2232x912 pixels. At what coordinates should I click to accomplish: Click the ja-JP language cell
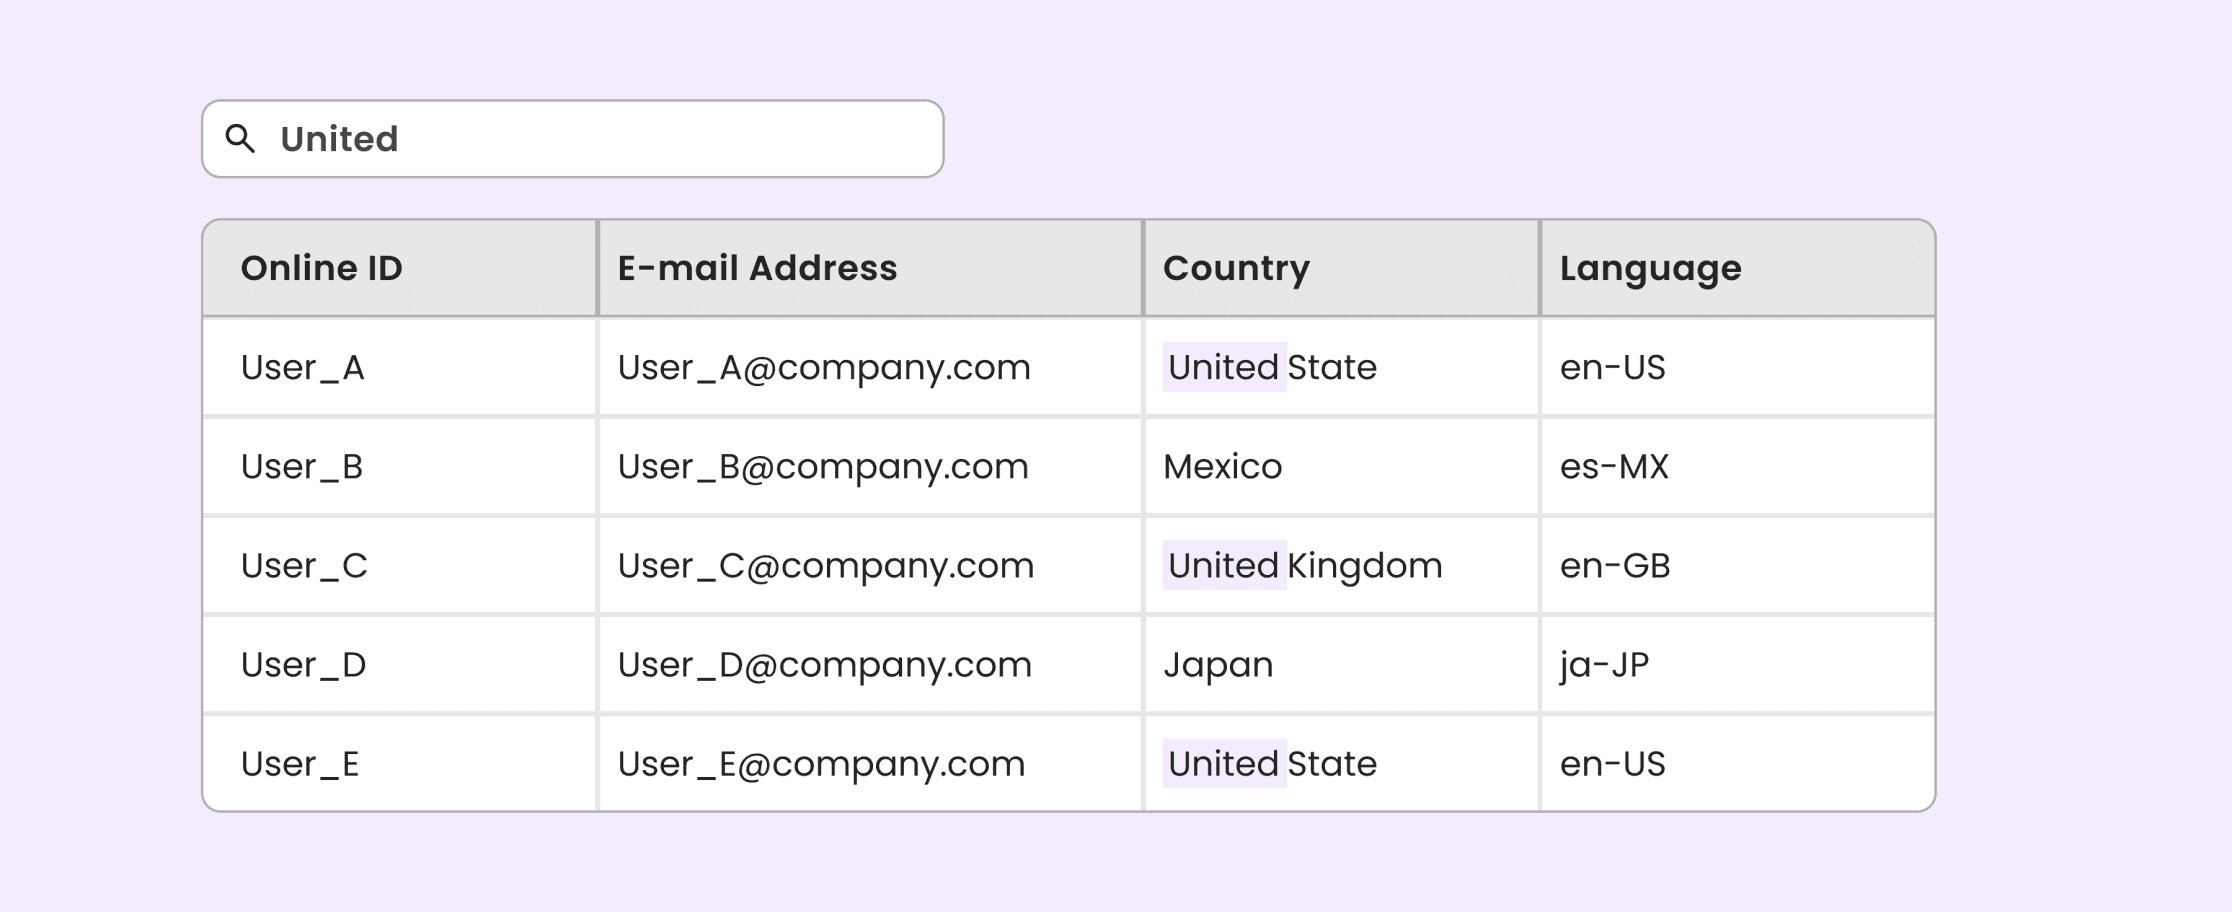coord(1738,664)
